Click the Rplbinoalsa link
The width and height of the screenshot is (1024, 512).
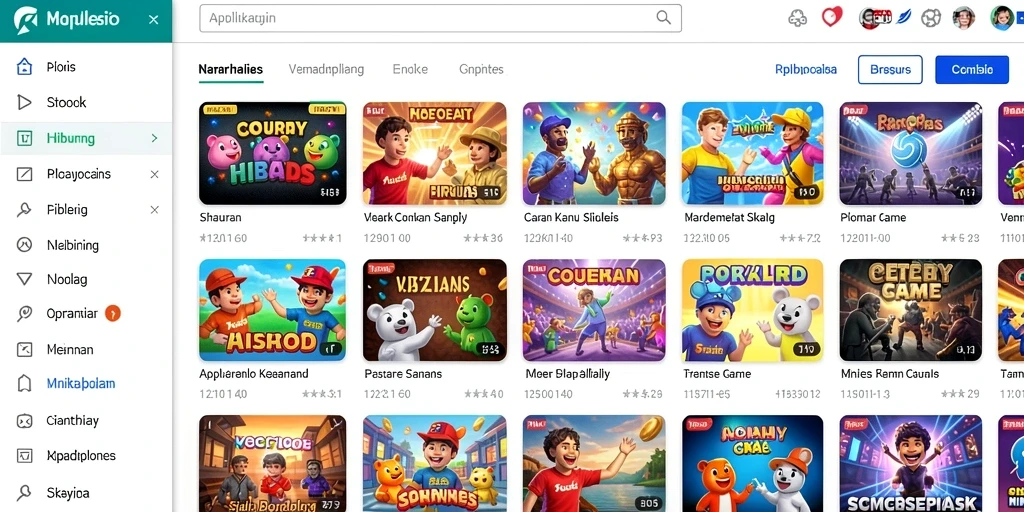[x=806, y=69]
